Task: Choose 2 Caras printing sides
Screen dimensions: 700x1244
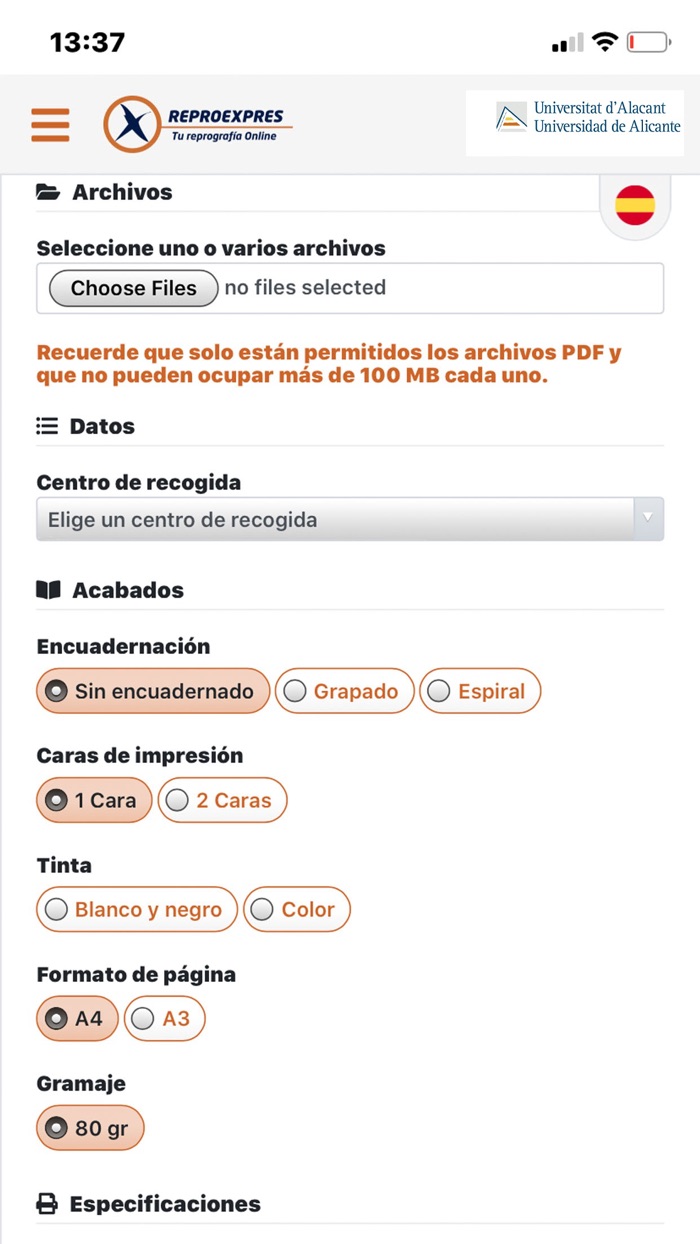Action: point(222,799)
